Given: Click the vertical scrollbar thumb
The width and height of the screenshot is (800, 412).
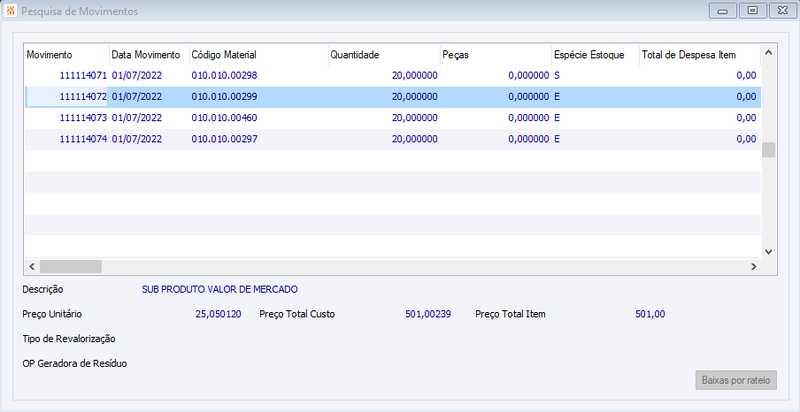Looking at the screenshot, I should tap(769, 150).
